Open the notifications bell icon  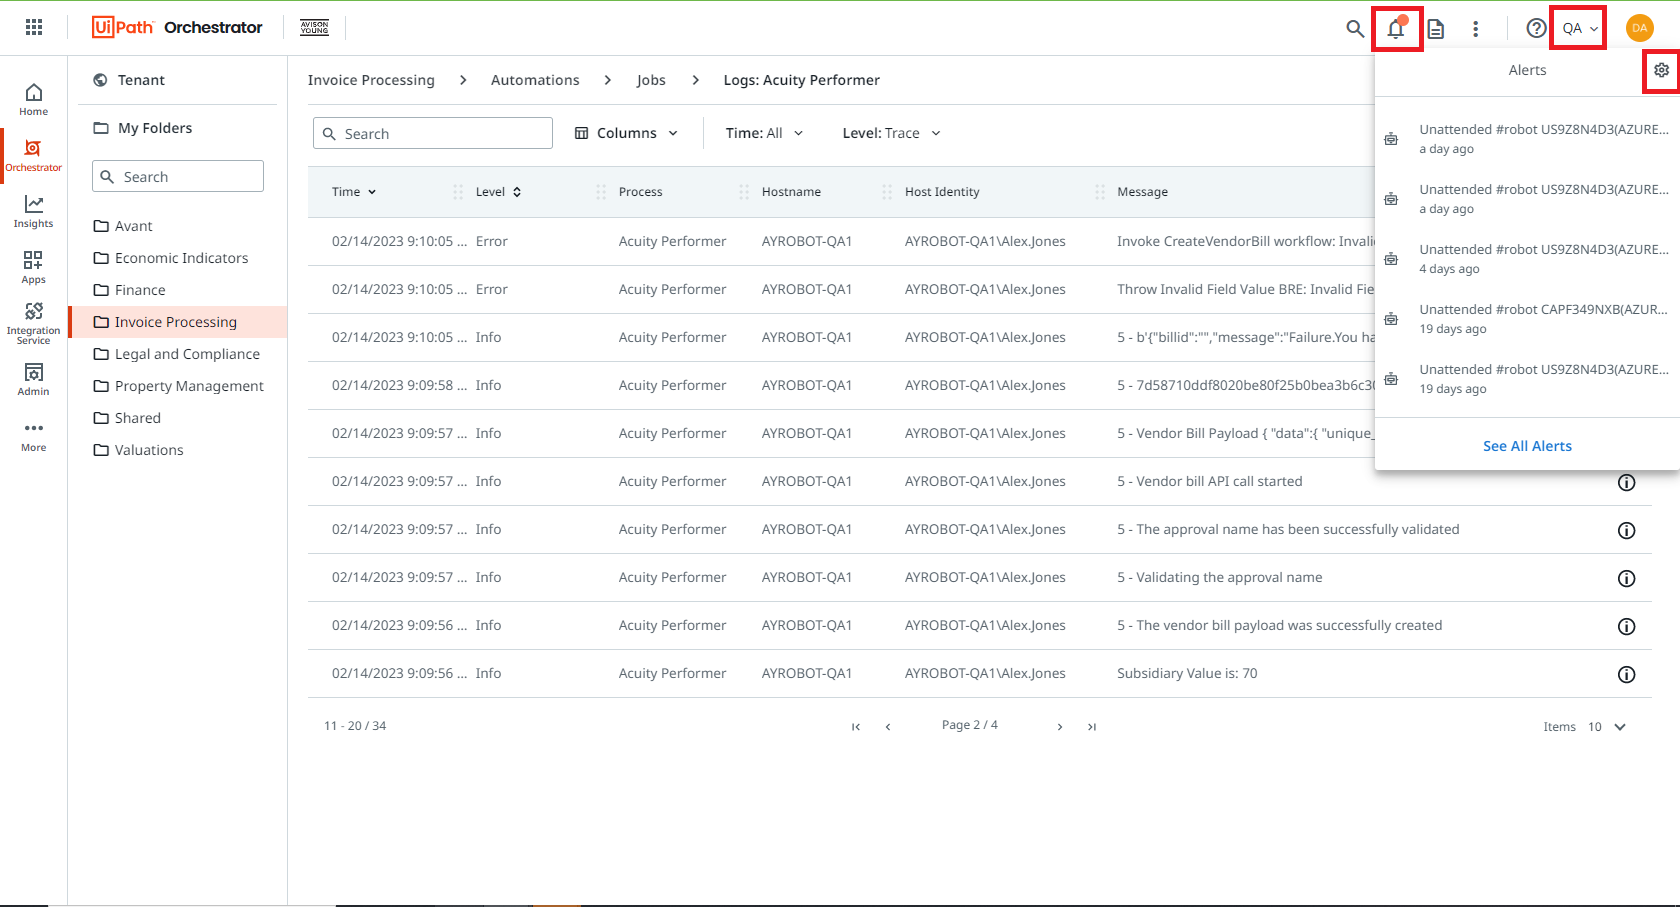pyautogui.click(x=1397, y=29)
